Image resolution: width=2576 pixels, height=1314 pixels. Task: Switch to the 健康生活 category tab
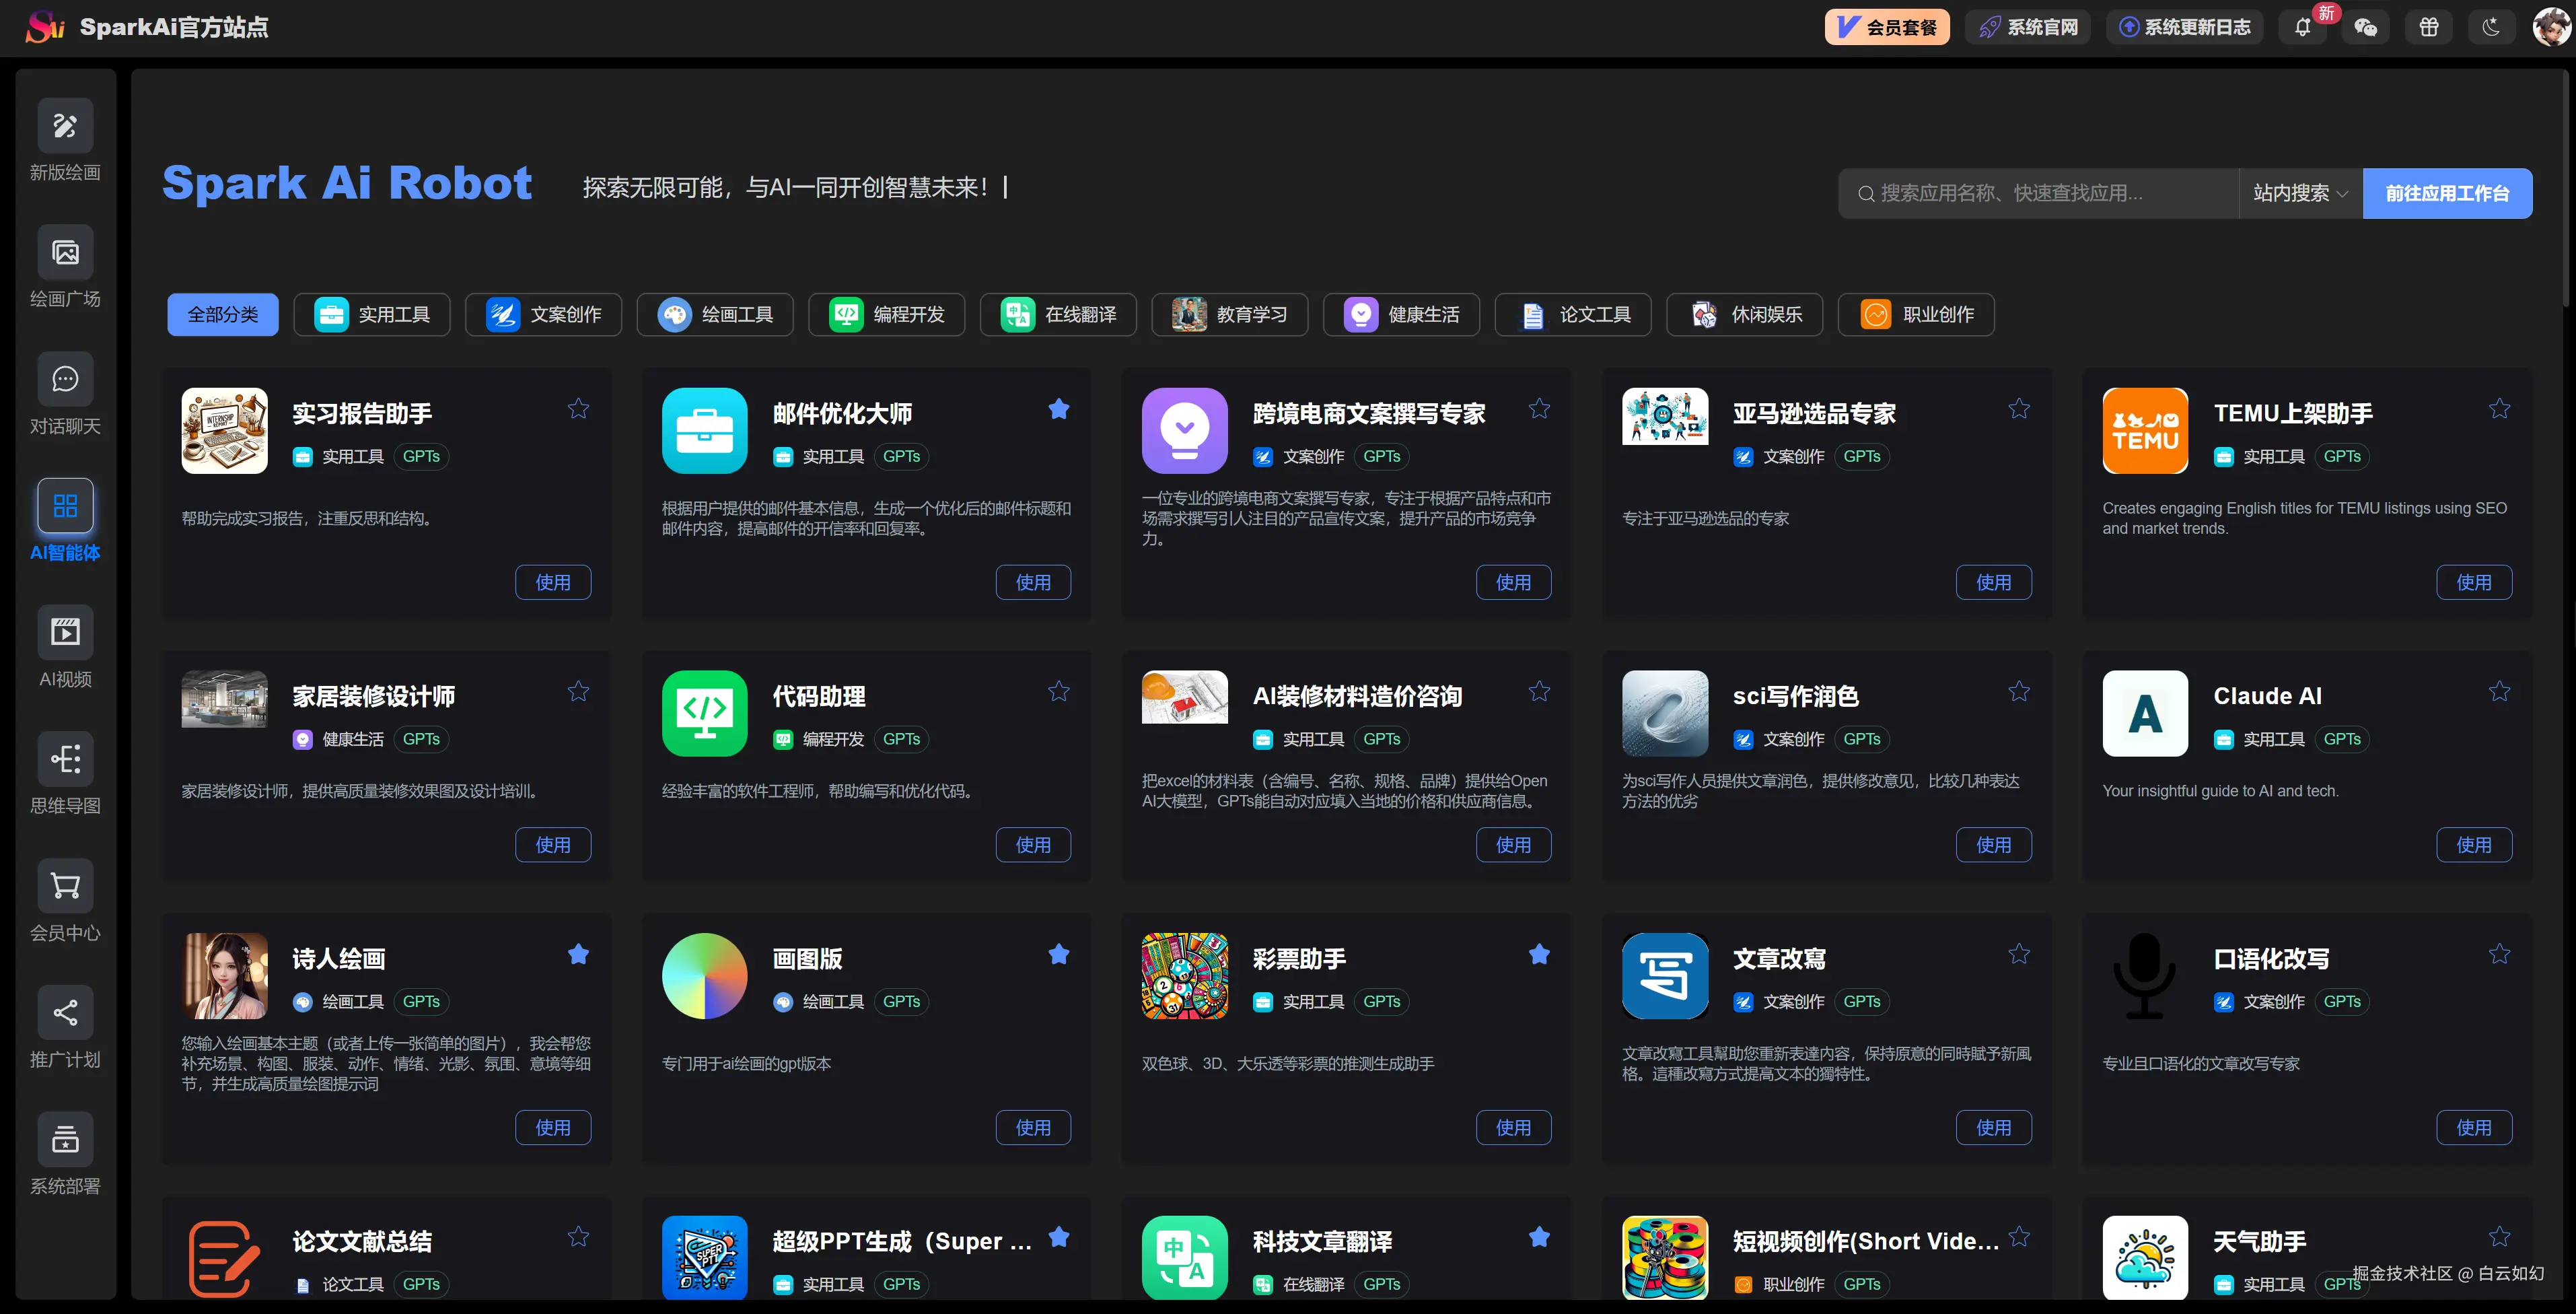point(1400,314)
